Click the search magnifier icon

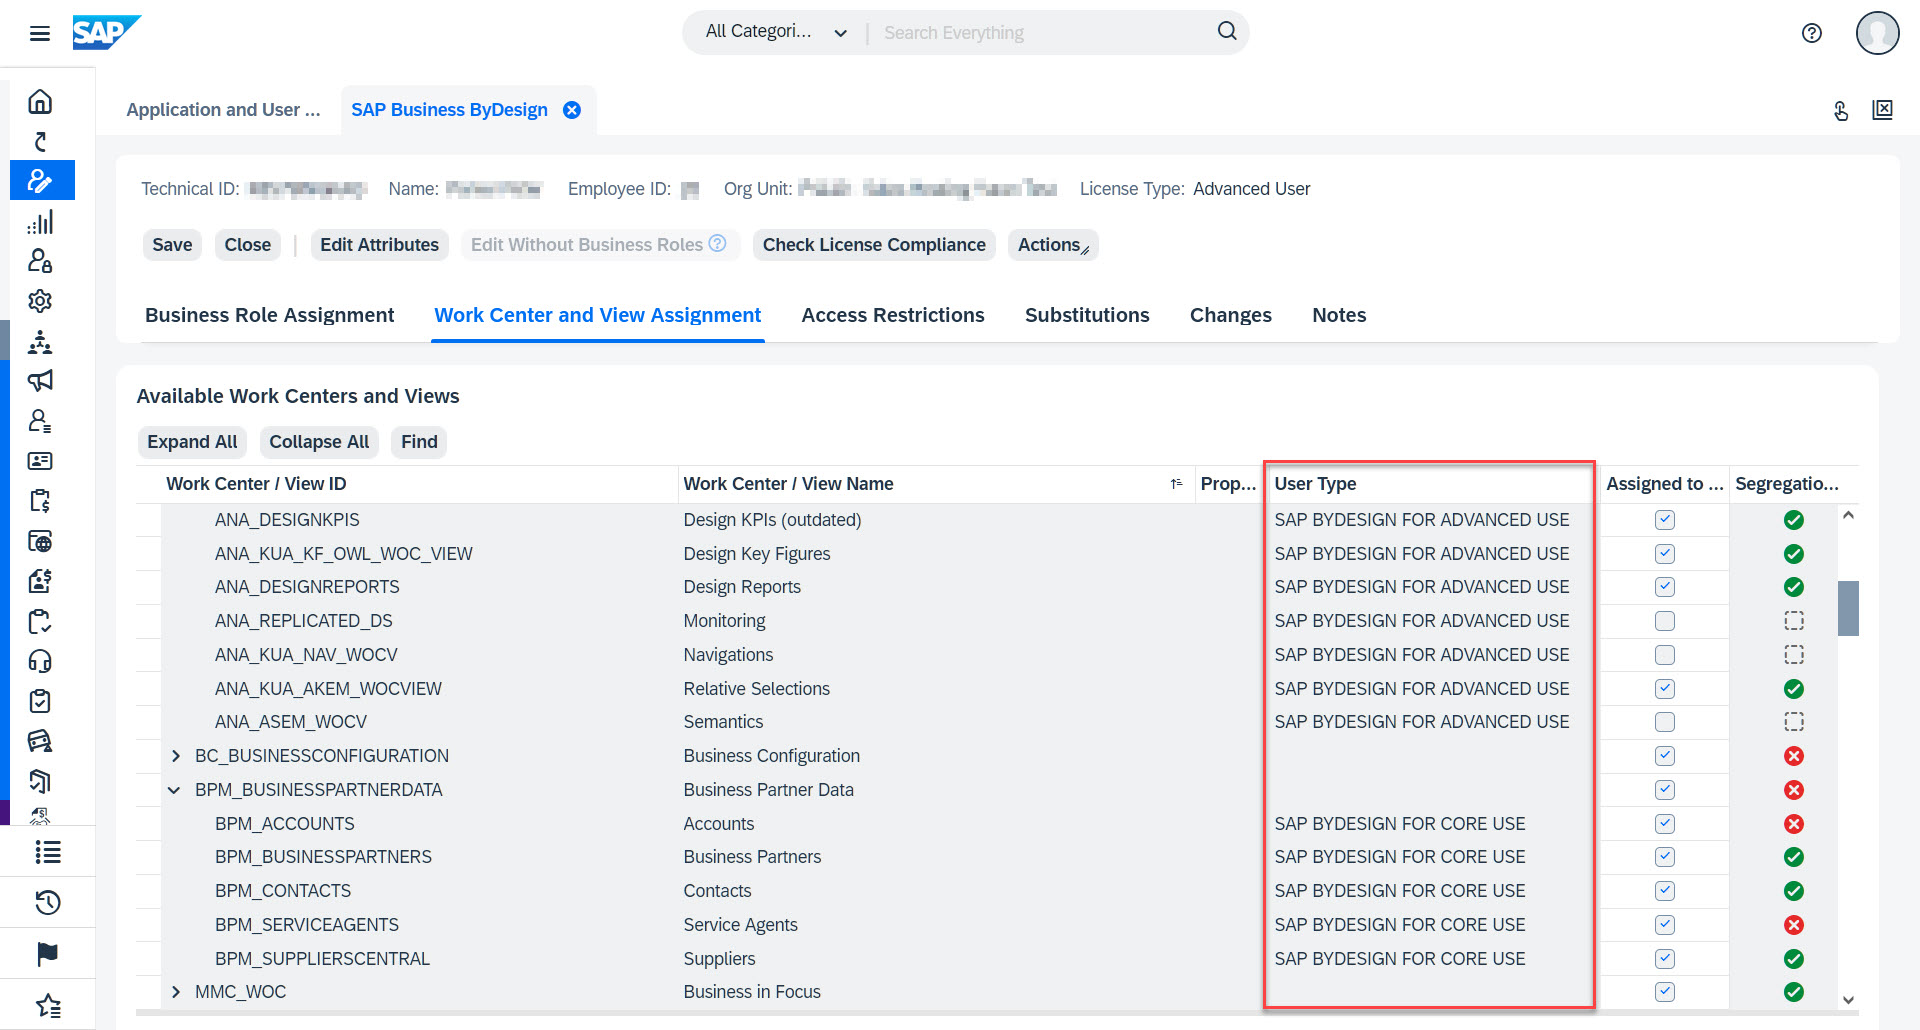click(x=1227, y=32)
